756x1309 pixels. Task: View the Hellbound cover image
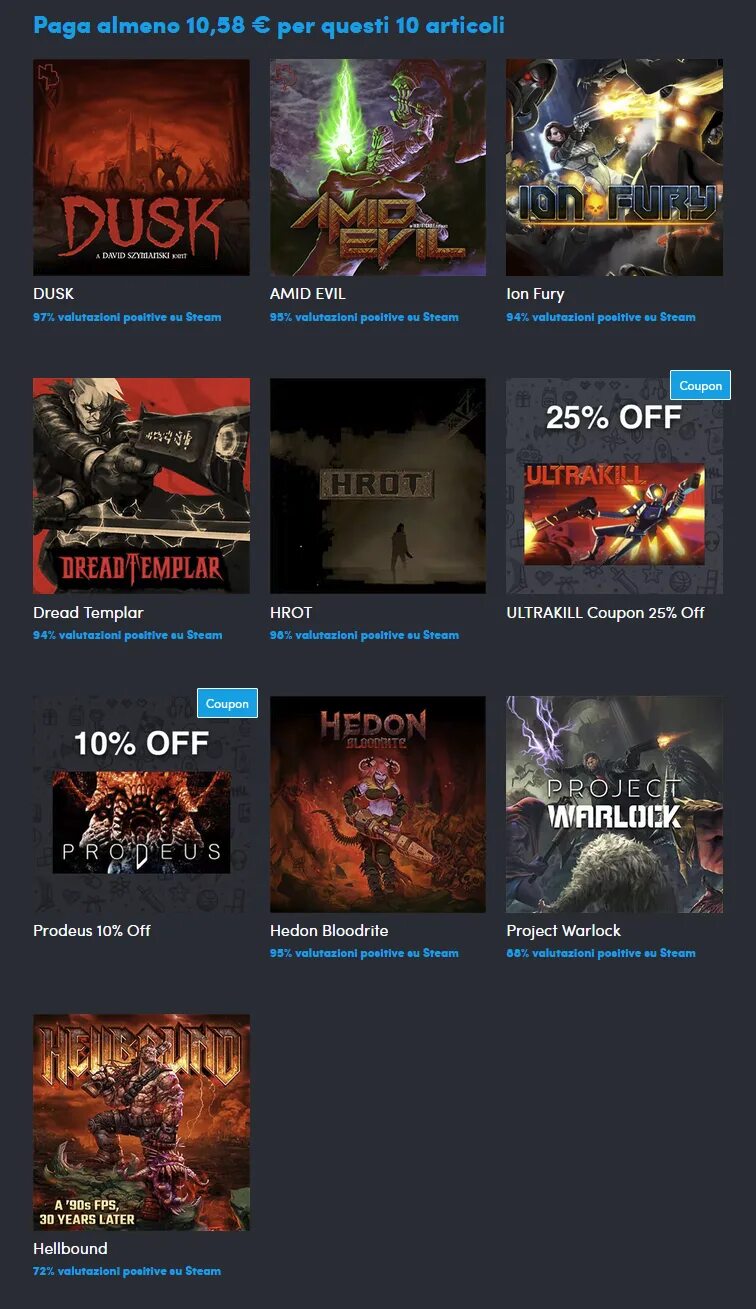[x=141, y=1122]
